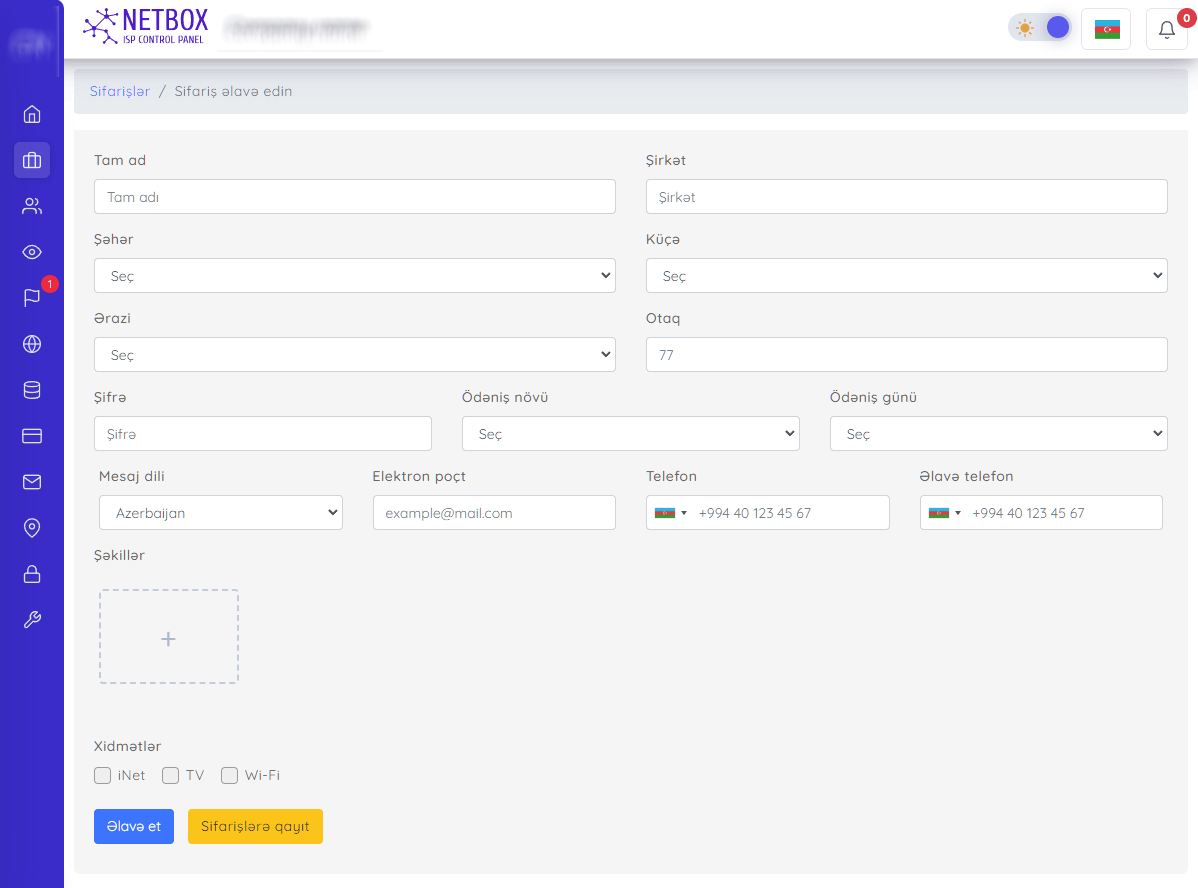Image resolution: width=1198 pixels, height=888 pixels.
Task: Check the Wi-Fi service checkbox
Action: tap(230, 775)
